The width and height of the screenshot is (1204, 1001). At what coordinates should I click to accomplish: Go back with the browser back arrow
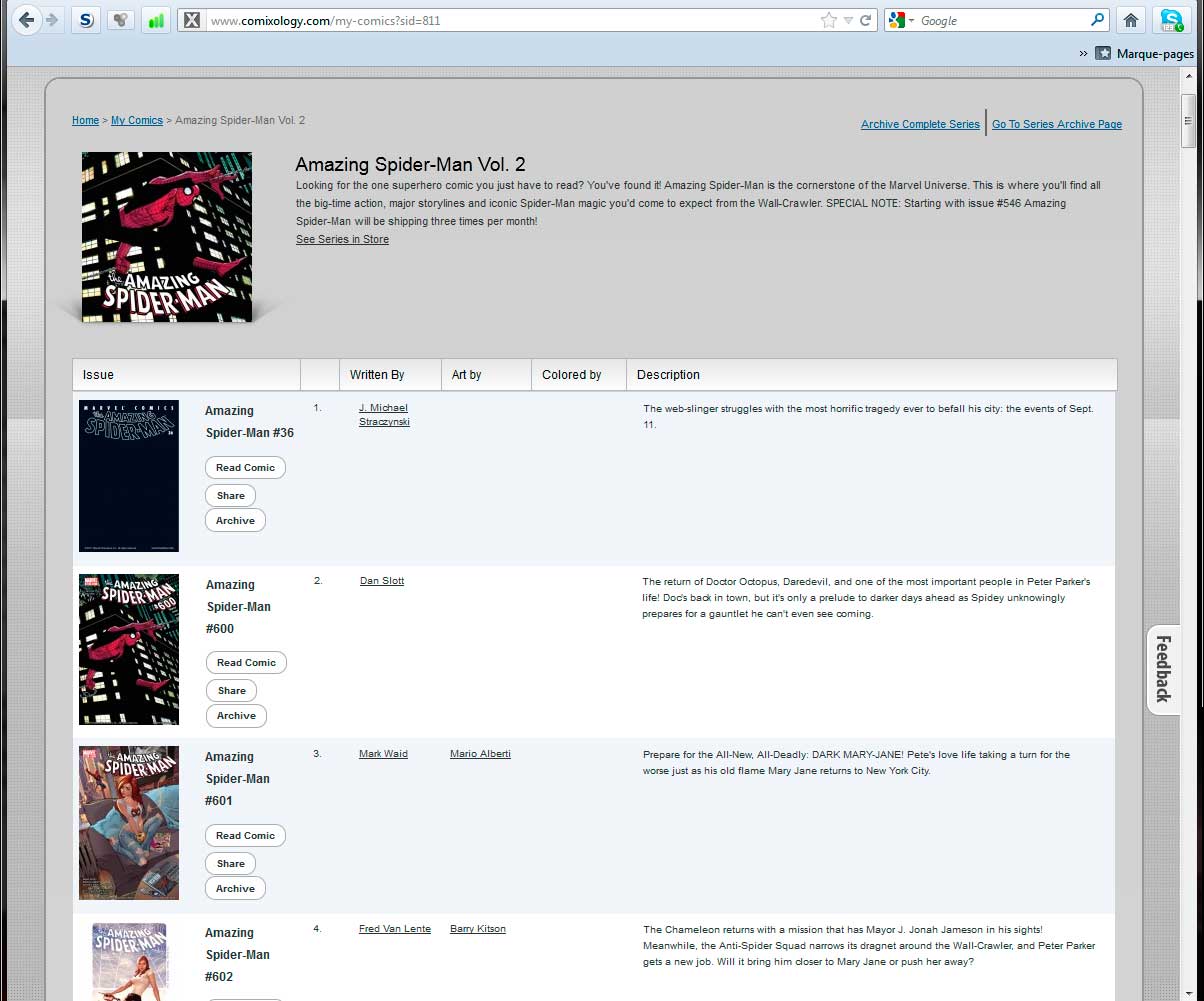[26, 19]
